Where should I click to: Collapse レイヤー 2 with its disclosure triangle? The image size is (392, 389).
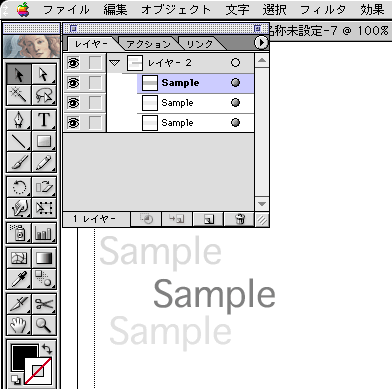(x=115, y=62)
